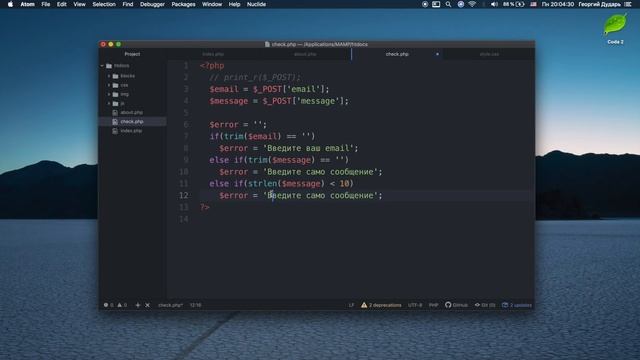Screen dimensions: 640x360
Task: Open the Help menu
Action: click(x=234, y=4)
